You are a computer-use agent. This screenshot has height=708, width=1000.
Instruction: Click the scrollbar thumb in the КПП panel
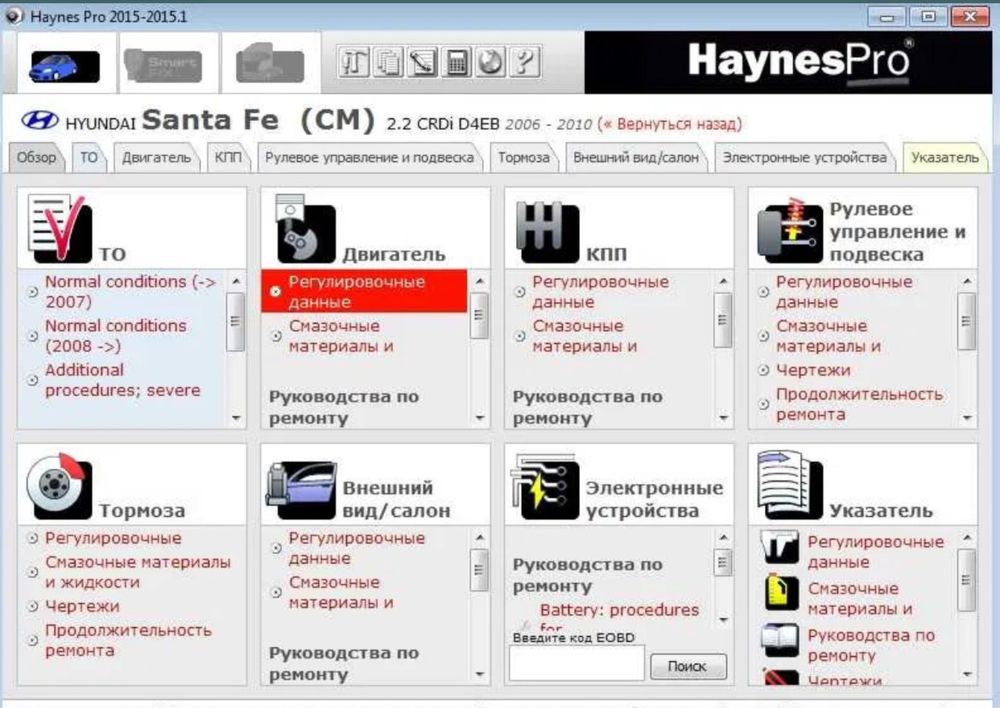coord(723,320)
